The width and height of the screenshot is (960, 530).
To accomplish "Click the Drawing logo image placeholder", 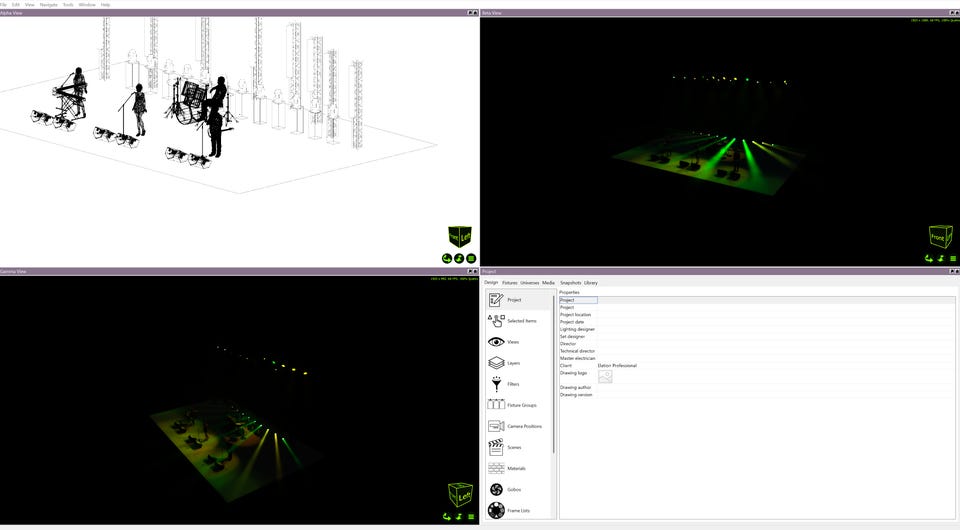I will [605, 376].
